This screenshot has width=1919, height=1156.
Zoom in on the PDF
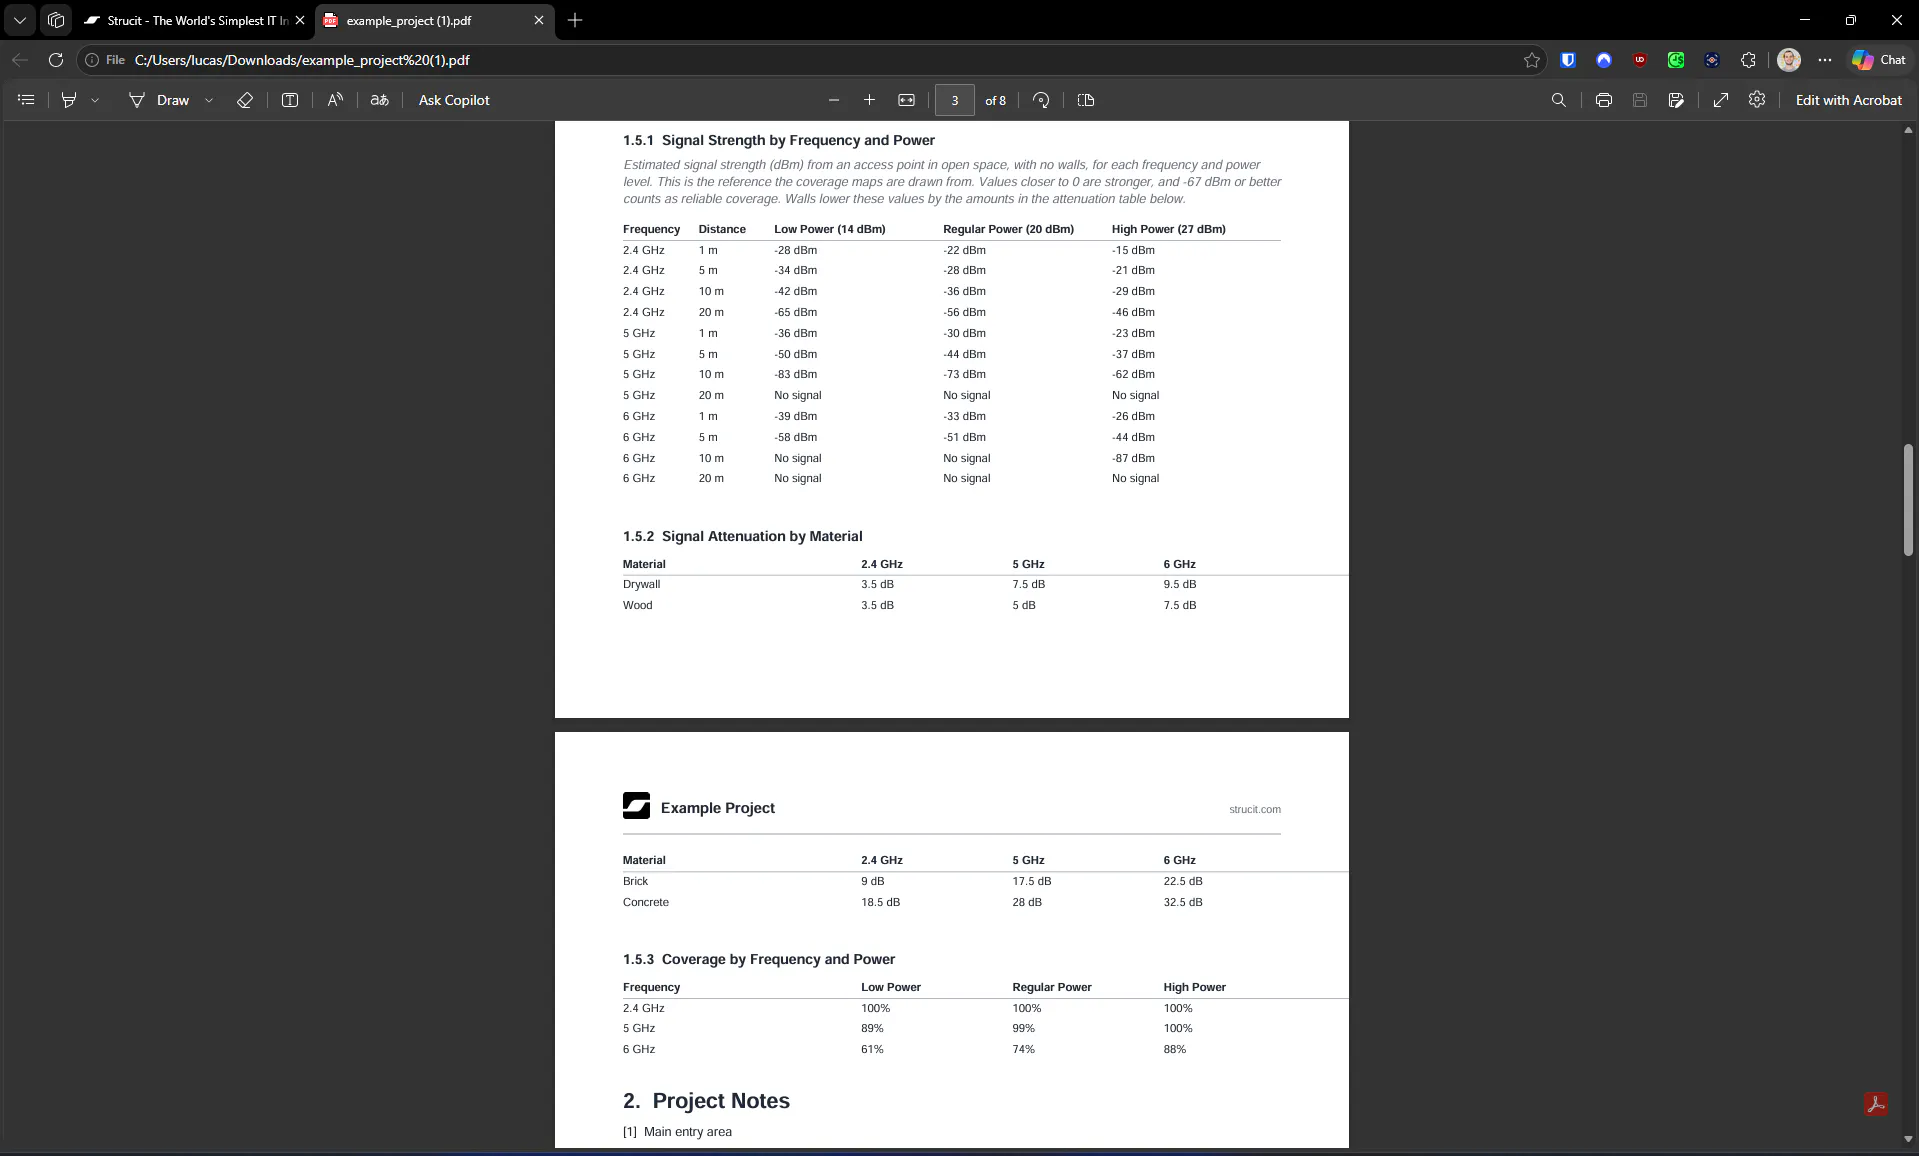point(869,100)
